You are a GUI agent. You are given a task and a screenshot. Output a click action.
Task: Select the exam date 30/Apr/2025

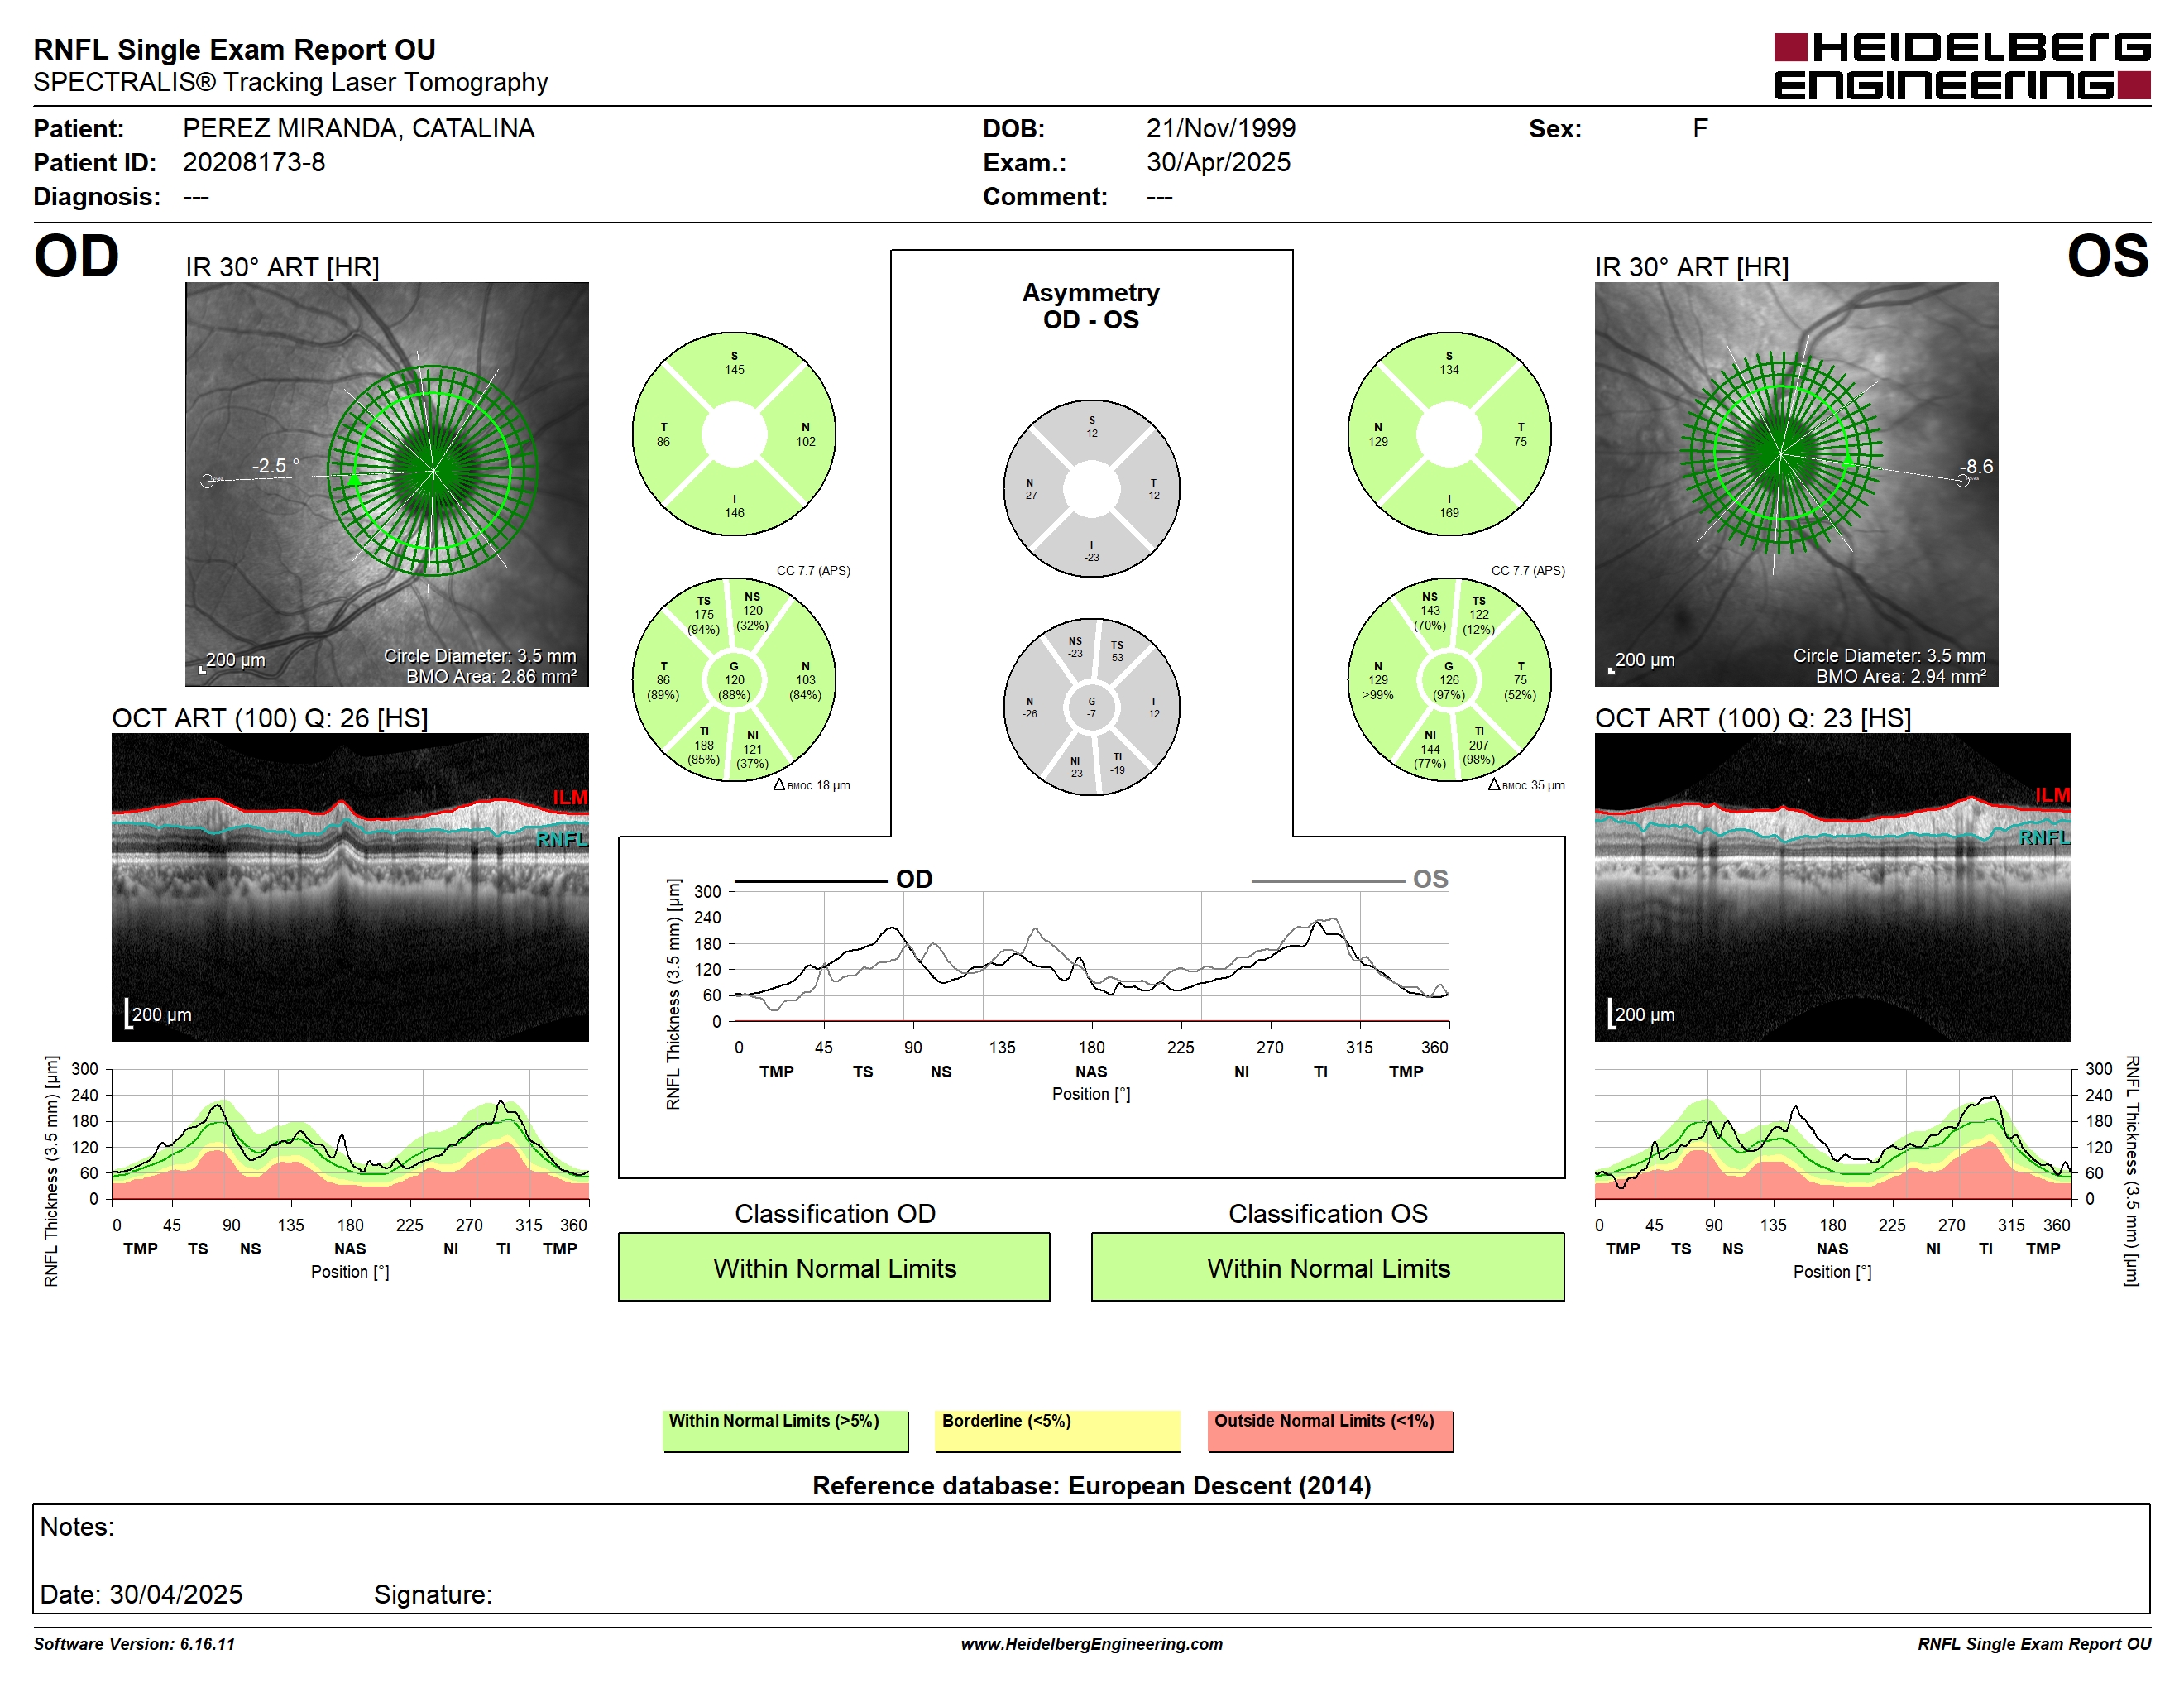point(1218,162)
